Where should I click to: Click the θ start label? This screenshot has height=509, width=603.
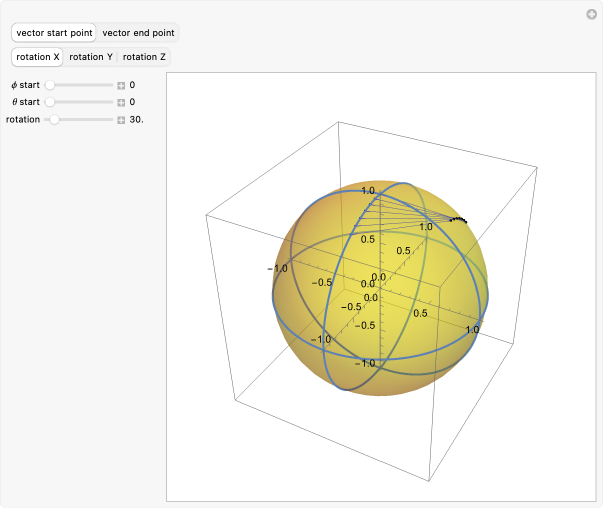(x=26, y=102)
